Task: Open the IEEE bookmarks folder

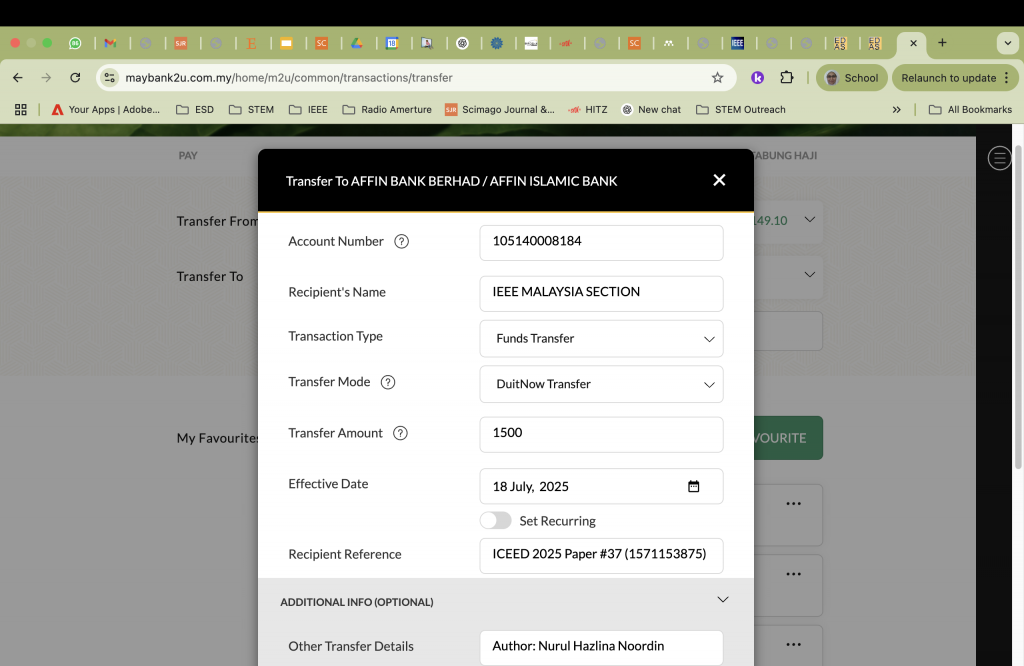Action: (x=308, y=110)
